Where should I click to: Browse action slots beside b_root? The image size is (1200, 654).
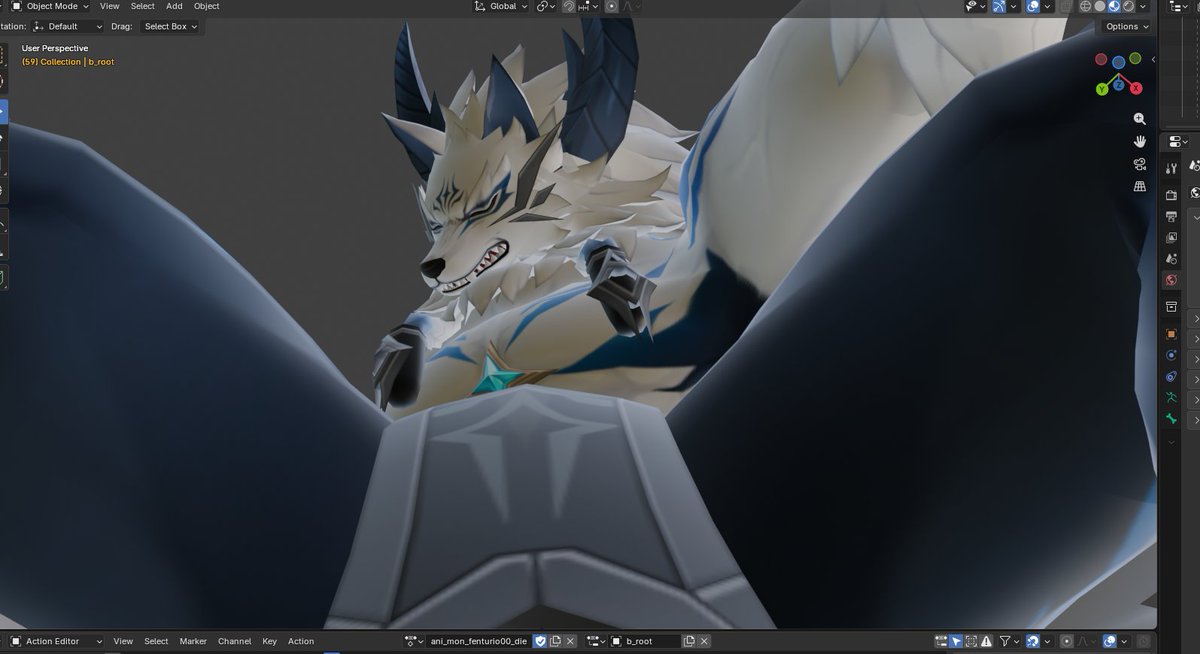tap(596, 641)
